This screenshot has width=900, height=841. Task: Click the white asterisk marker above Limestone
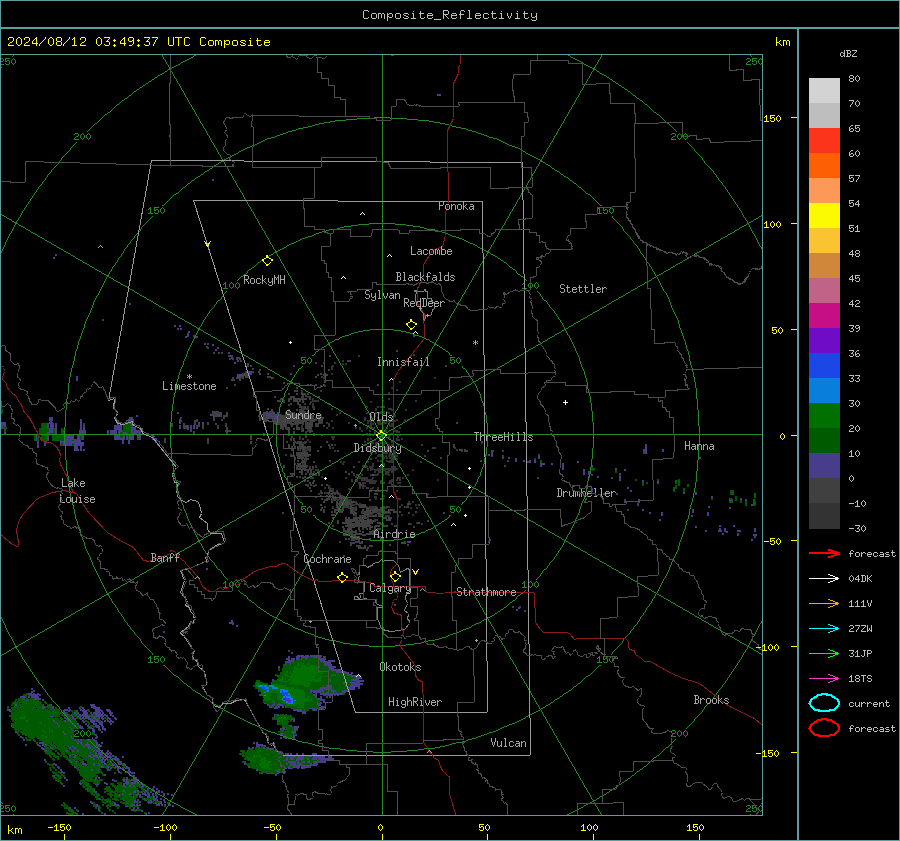(189, 377)
